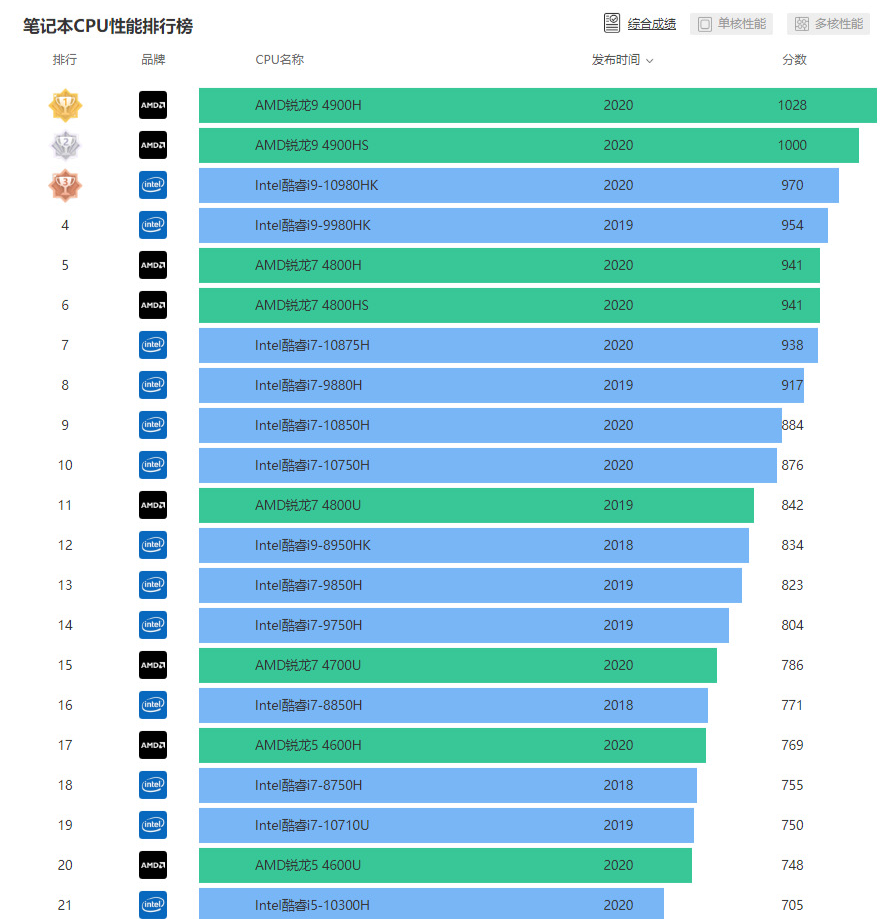The height and width of the screenshot is (919, 892).
Task: Click the AMD logo beside 锐龙5 4600U
Action: click(153, 865)
